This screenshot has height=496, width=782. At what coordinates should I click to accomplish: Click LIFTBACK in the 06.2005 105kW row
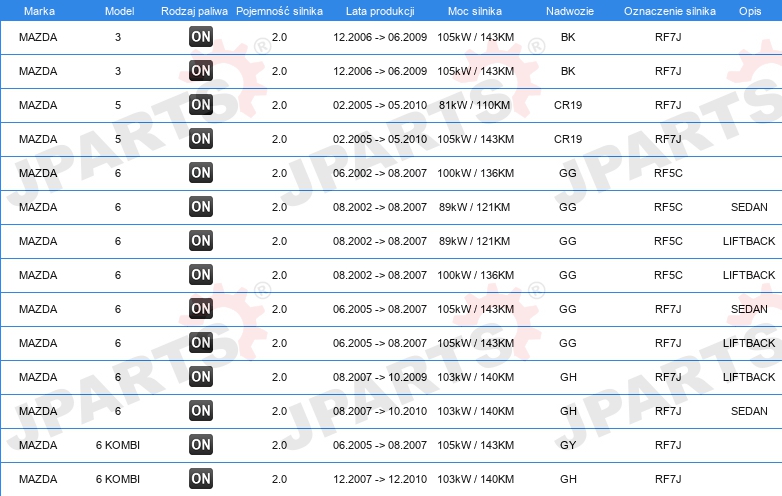749,343
